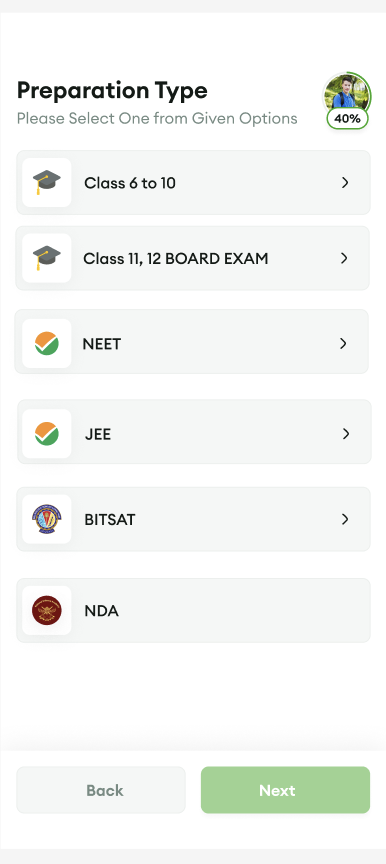Screen dimensions: 386x864
Task: Expand the Class 11, 12 BOARD EXAM chevron
Action: [344, 258]
